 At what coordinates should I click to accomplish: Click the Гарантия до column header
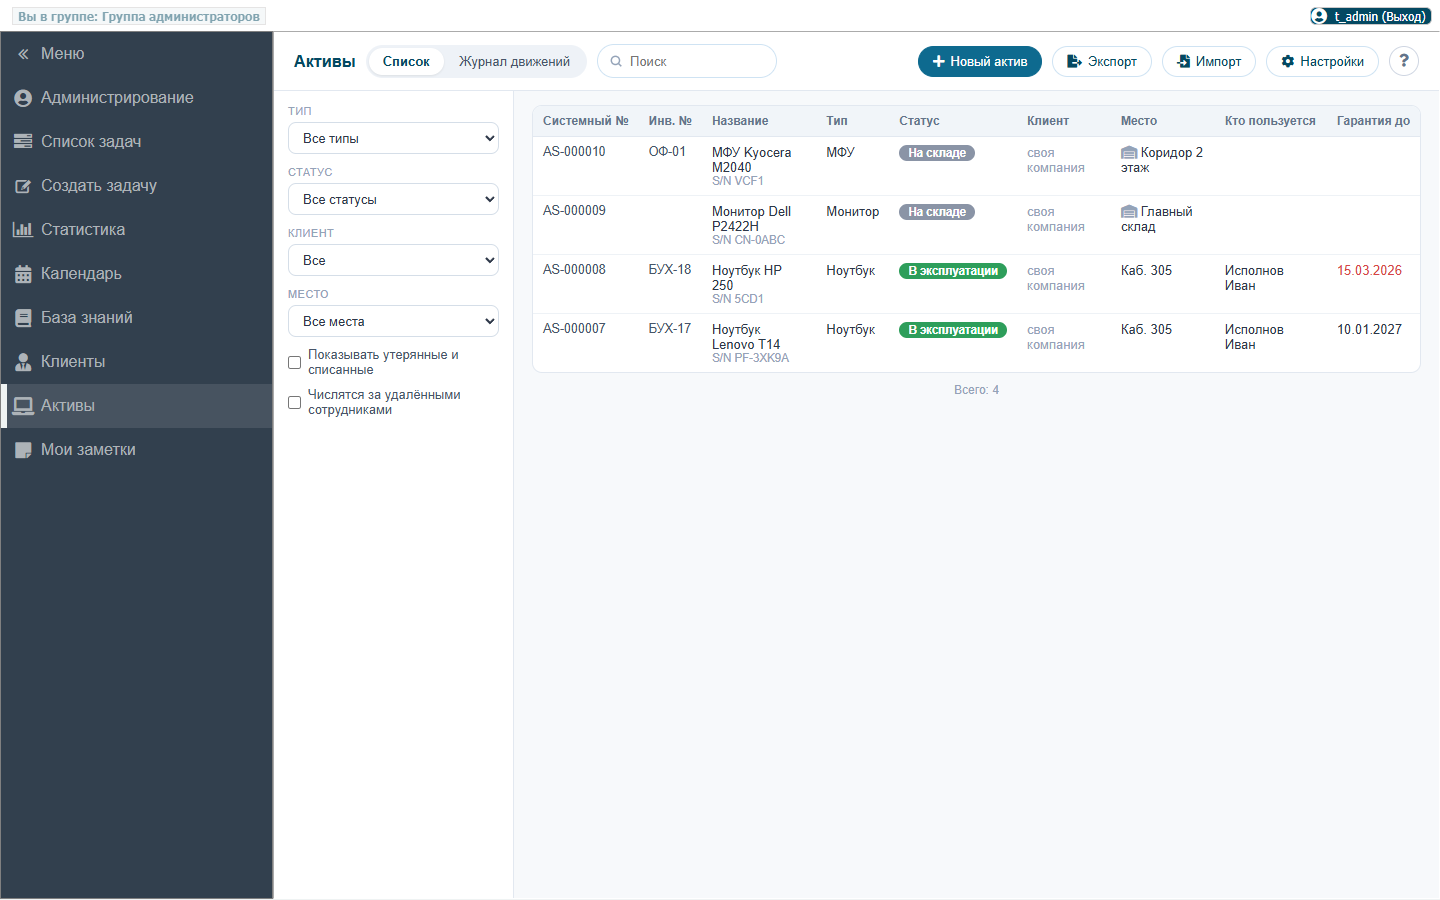coord(1373,121)
